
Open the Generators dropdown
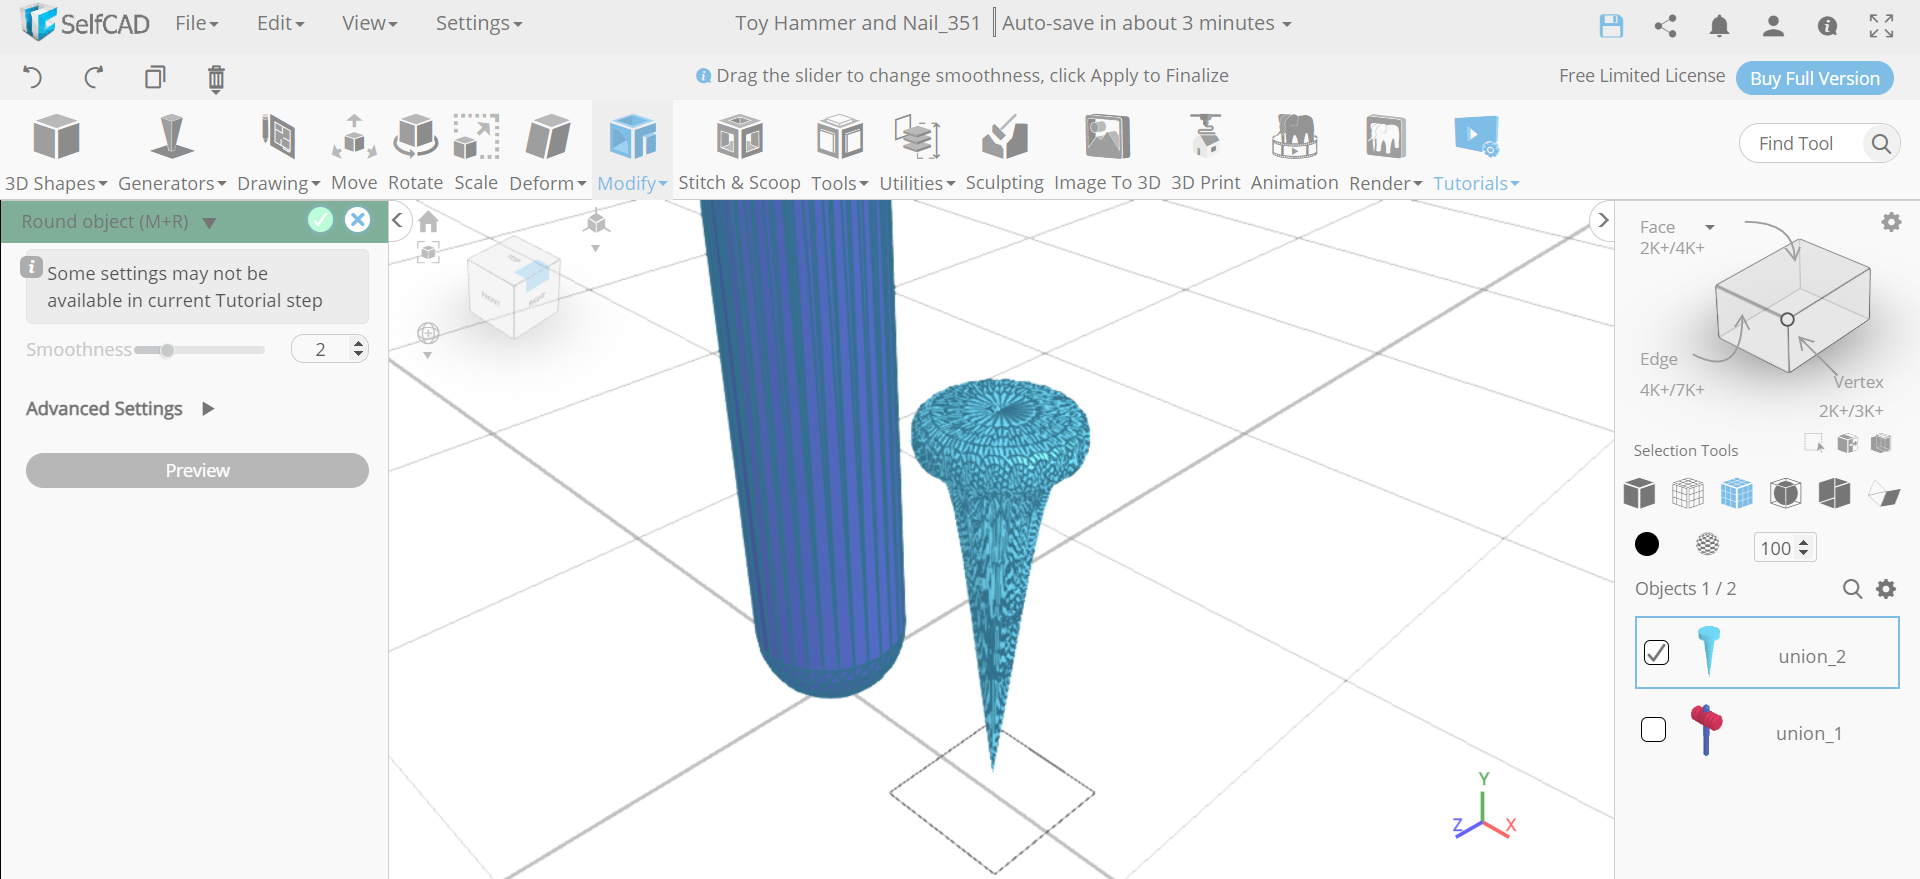(x=172, y=153)
